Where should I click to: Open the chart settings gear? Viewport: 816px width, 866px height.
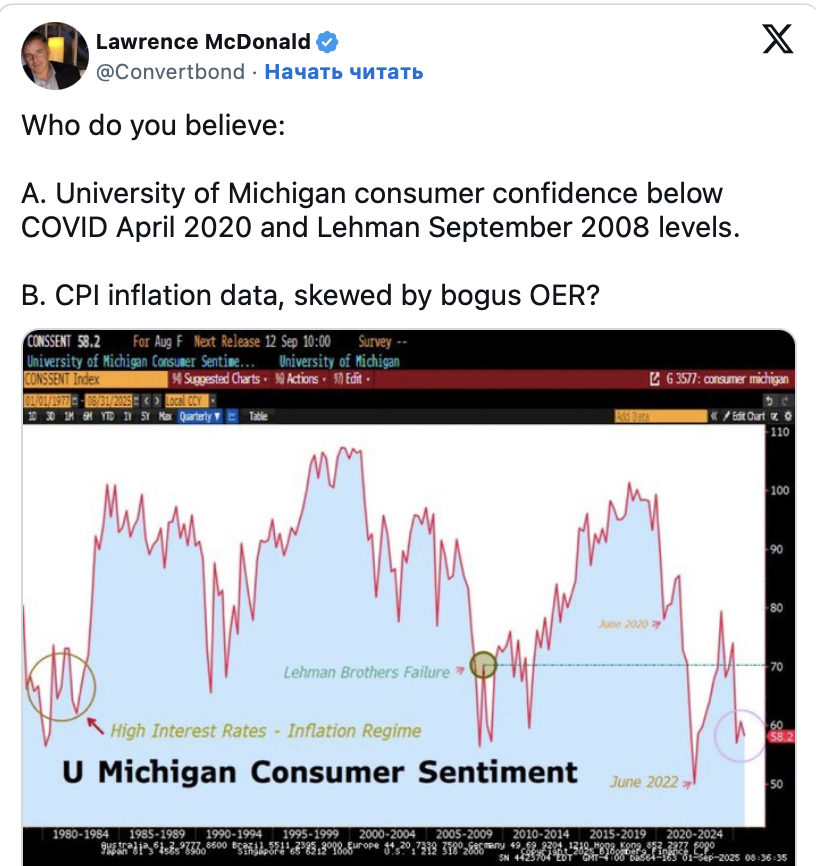tap(787, 416)
